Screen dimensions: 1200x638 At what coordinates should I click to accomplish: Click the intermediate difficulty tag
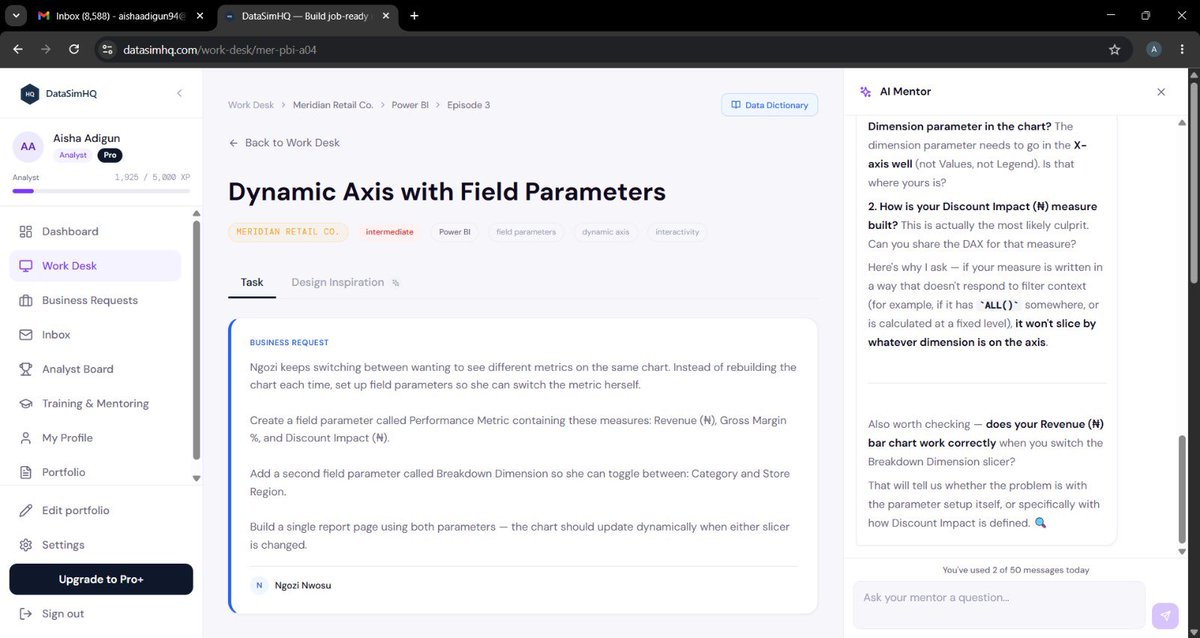(389, 232)
